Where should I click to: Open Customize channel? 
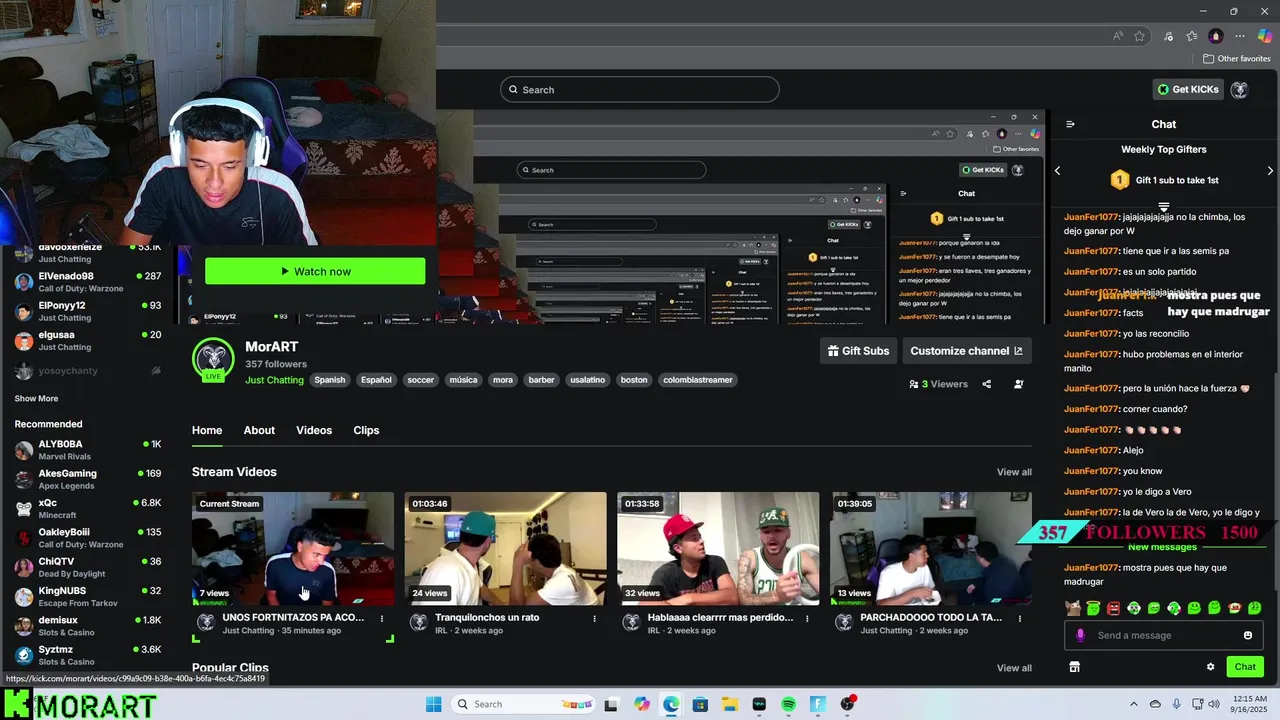click(x=966, y=351)
